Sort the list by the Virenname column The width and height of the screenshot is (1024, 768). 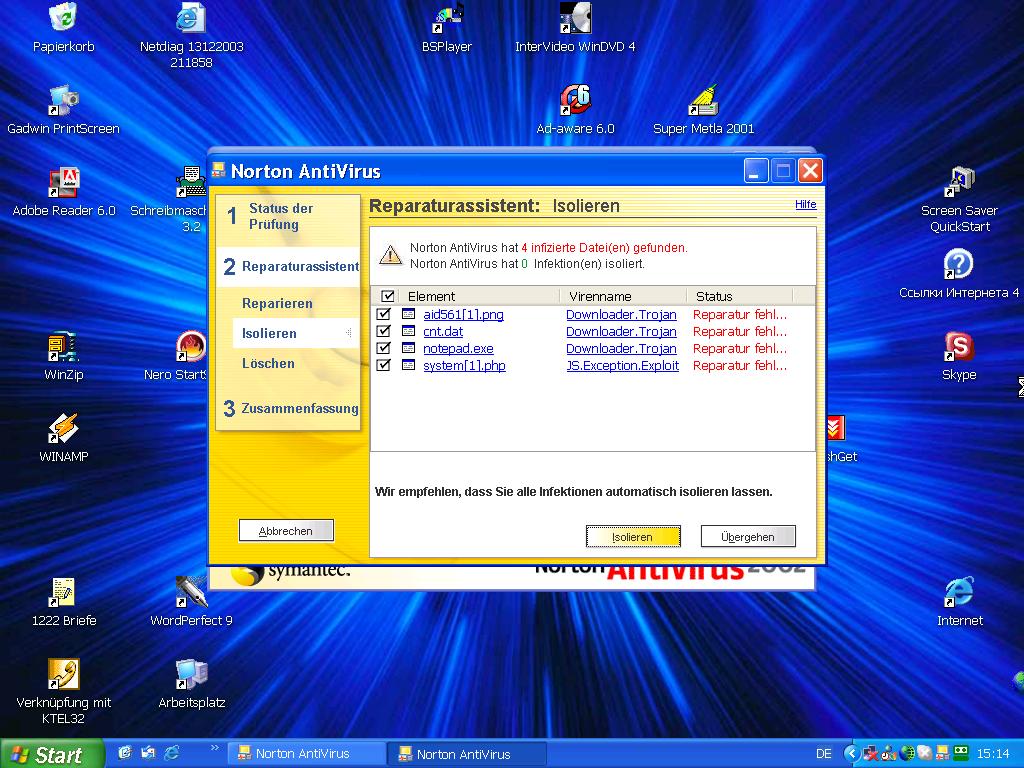(623, 296)
